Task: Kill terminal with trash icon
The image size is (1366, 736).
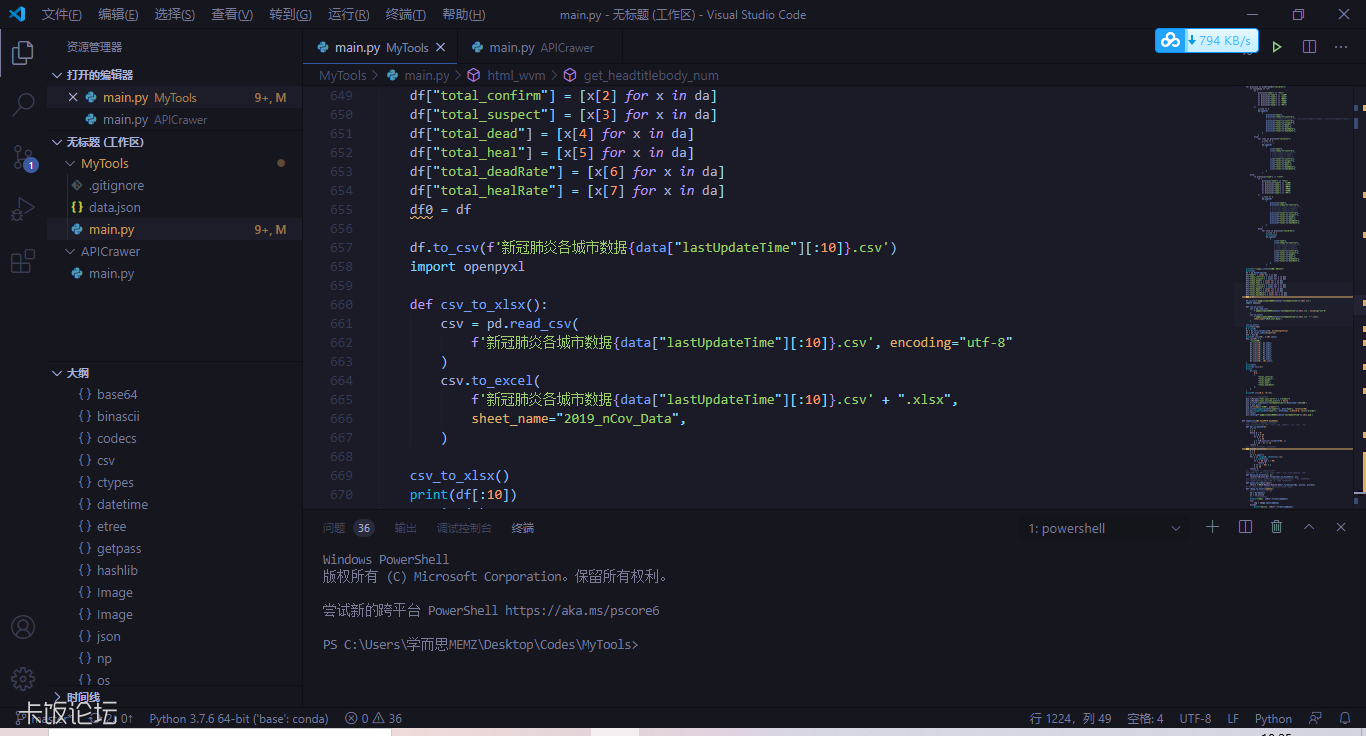Action: [x=1276, y=527]
